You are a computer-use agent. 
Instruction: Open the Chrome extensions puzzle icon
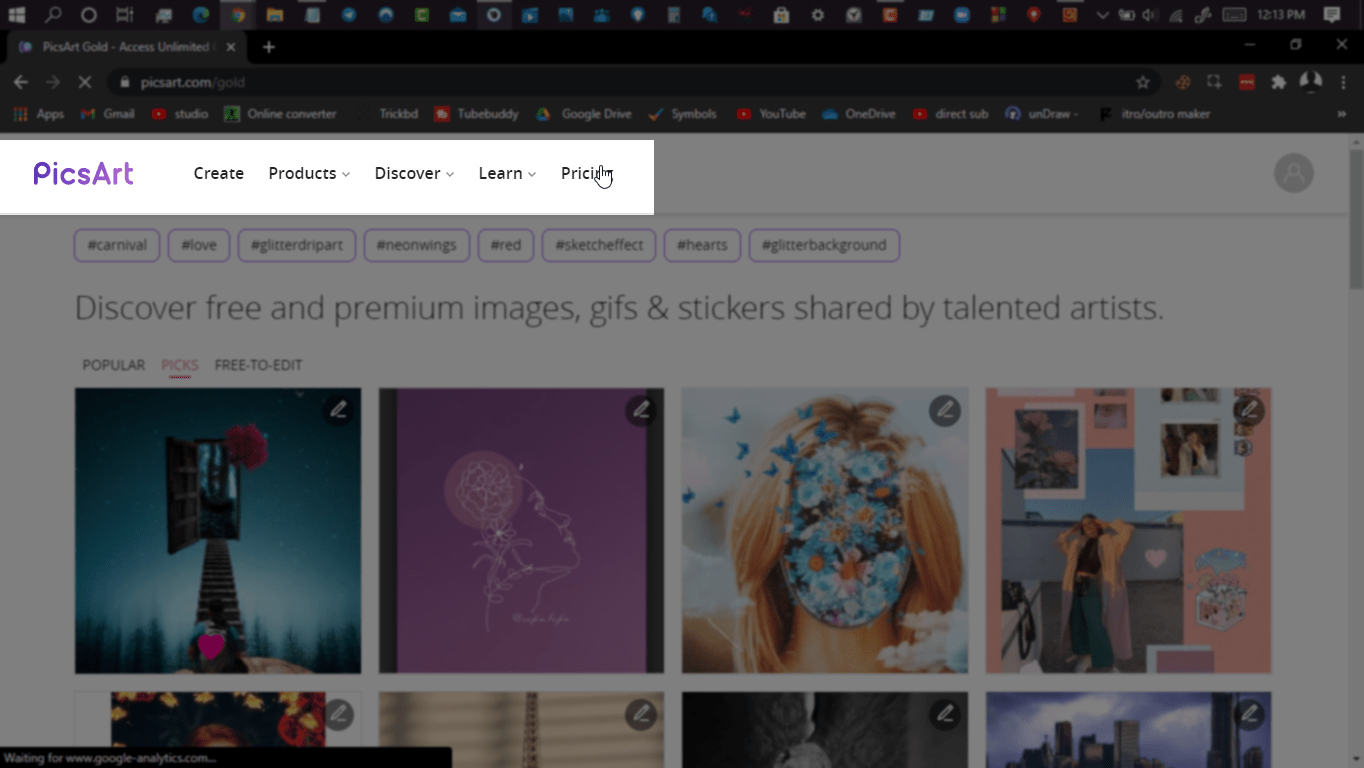[x=1278, y=82]
